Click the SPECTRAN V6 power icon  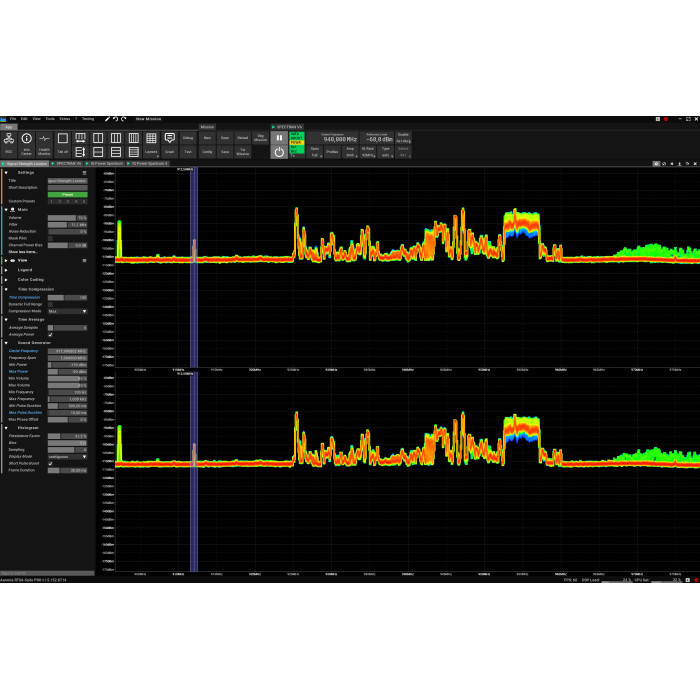[x=280, y=152]
